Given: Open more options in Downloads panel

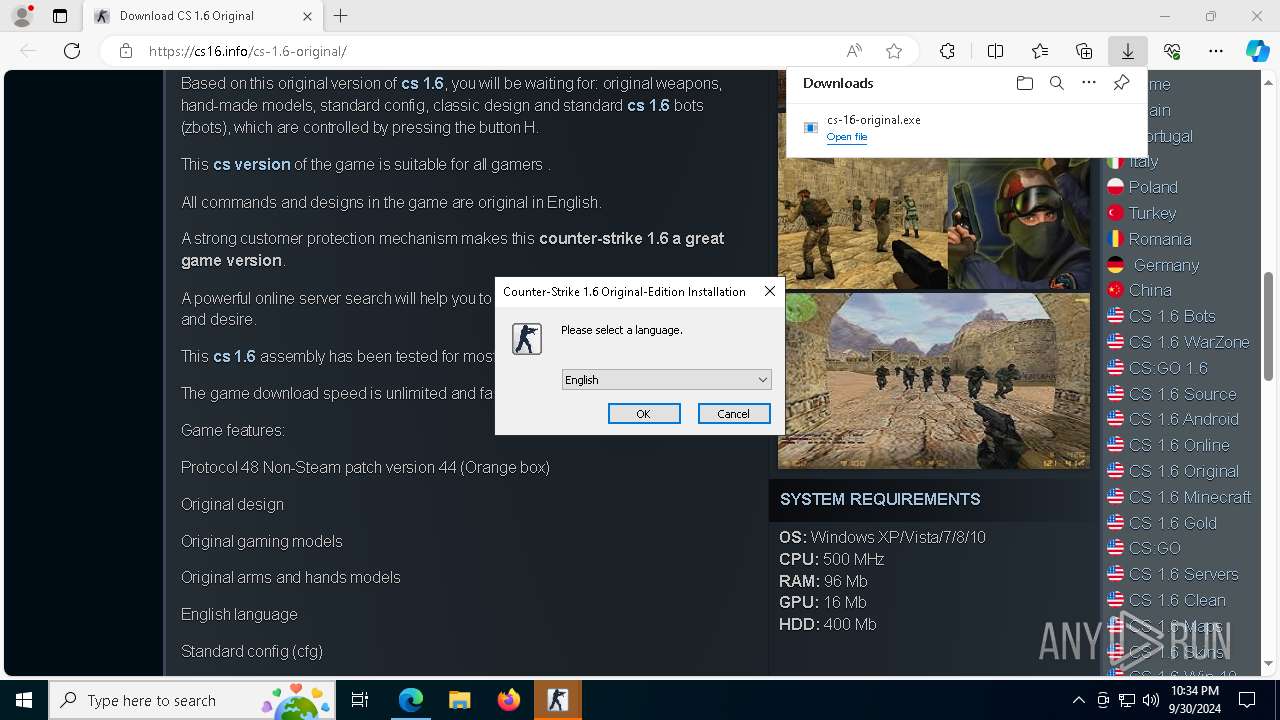Looking at the screenshot, I should point(1089,83).
